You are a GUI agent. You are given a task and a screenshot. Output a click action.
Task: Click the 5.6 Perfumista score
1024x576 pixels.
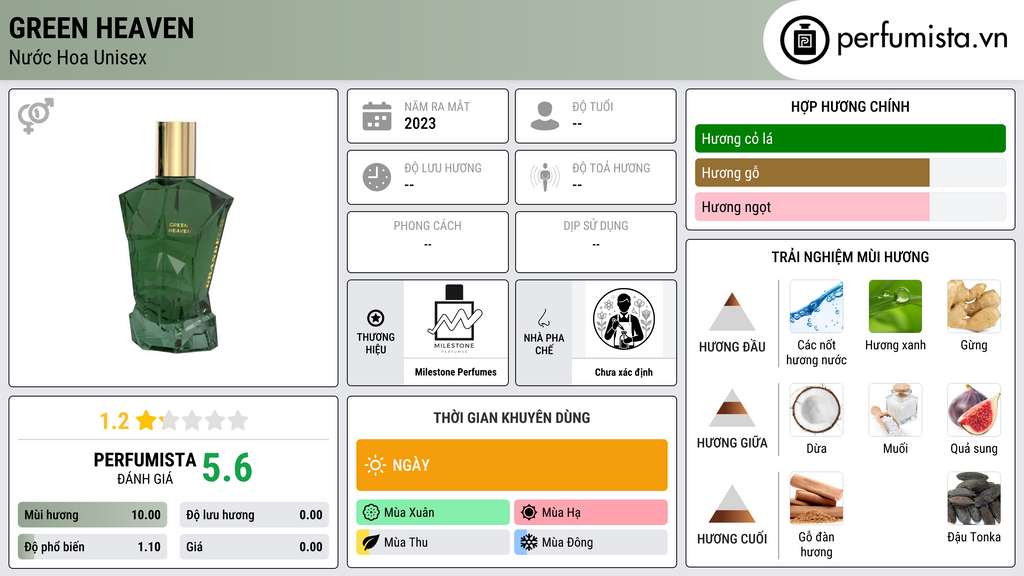227,468
